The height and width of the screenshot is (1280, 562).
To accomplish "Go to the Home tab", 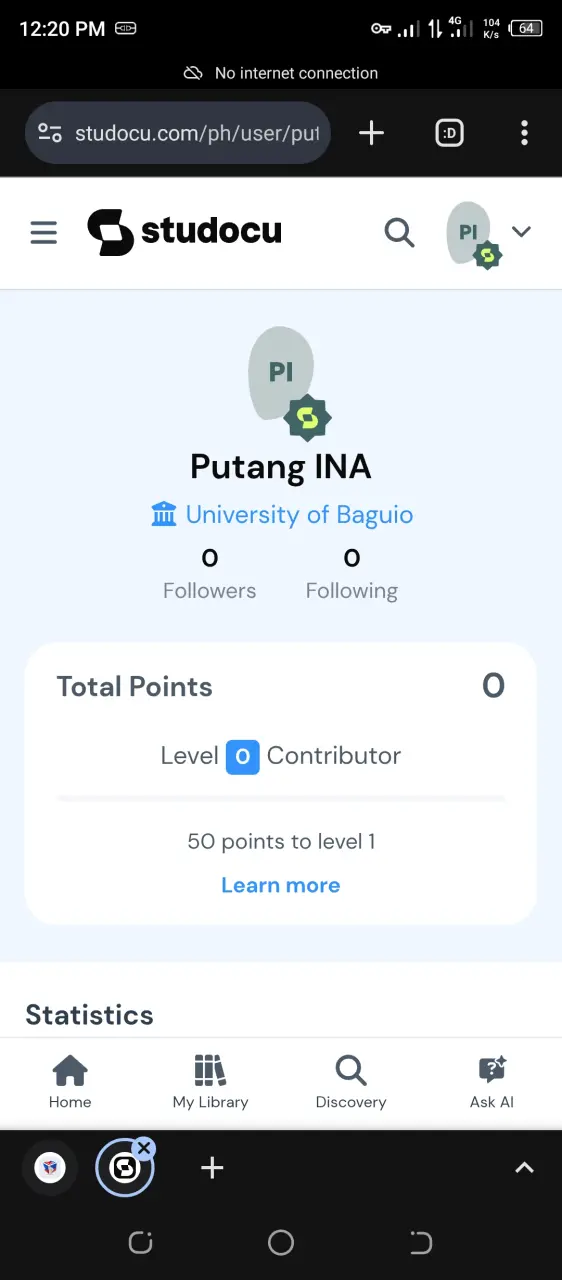I will (70, 1083).
